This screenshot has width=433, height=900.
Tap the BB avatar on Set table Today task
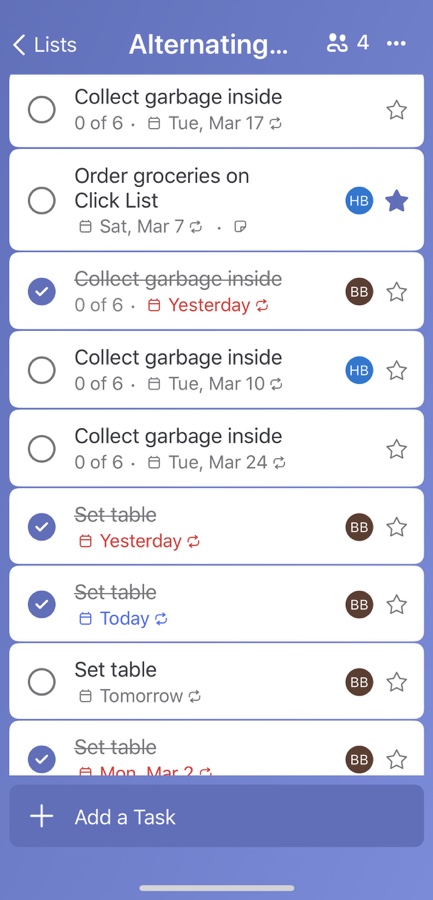(359, 604)
